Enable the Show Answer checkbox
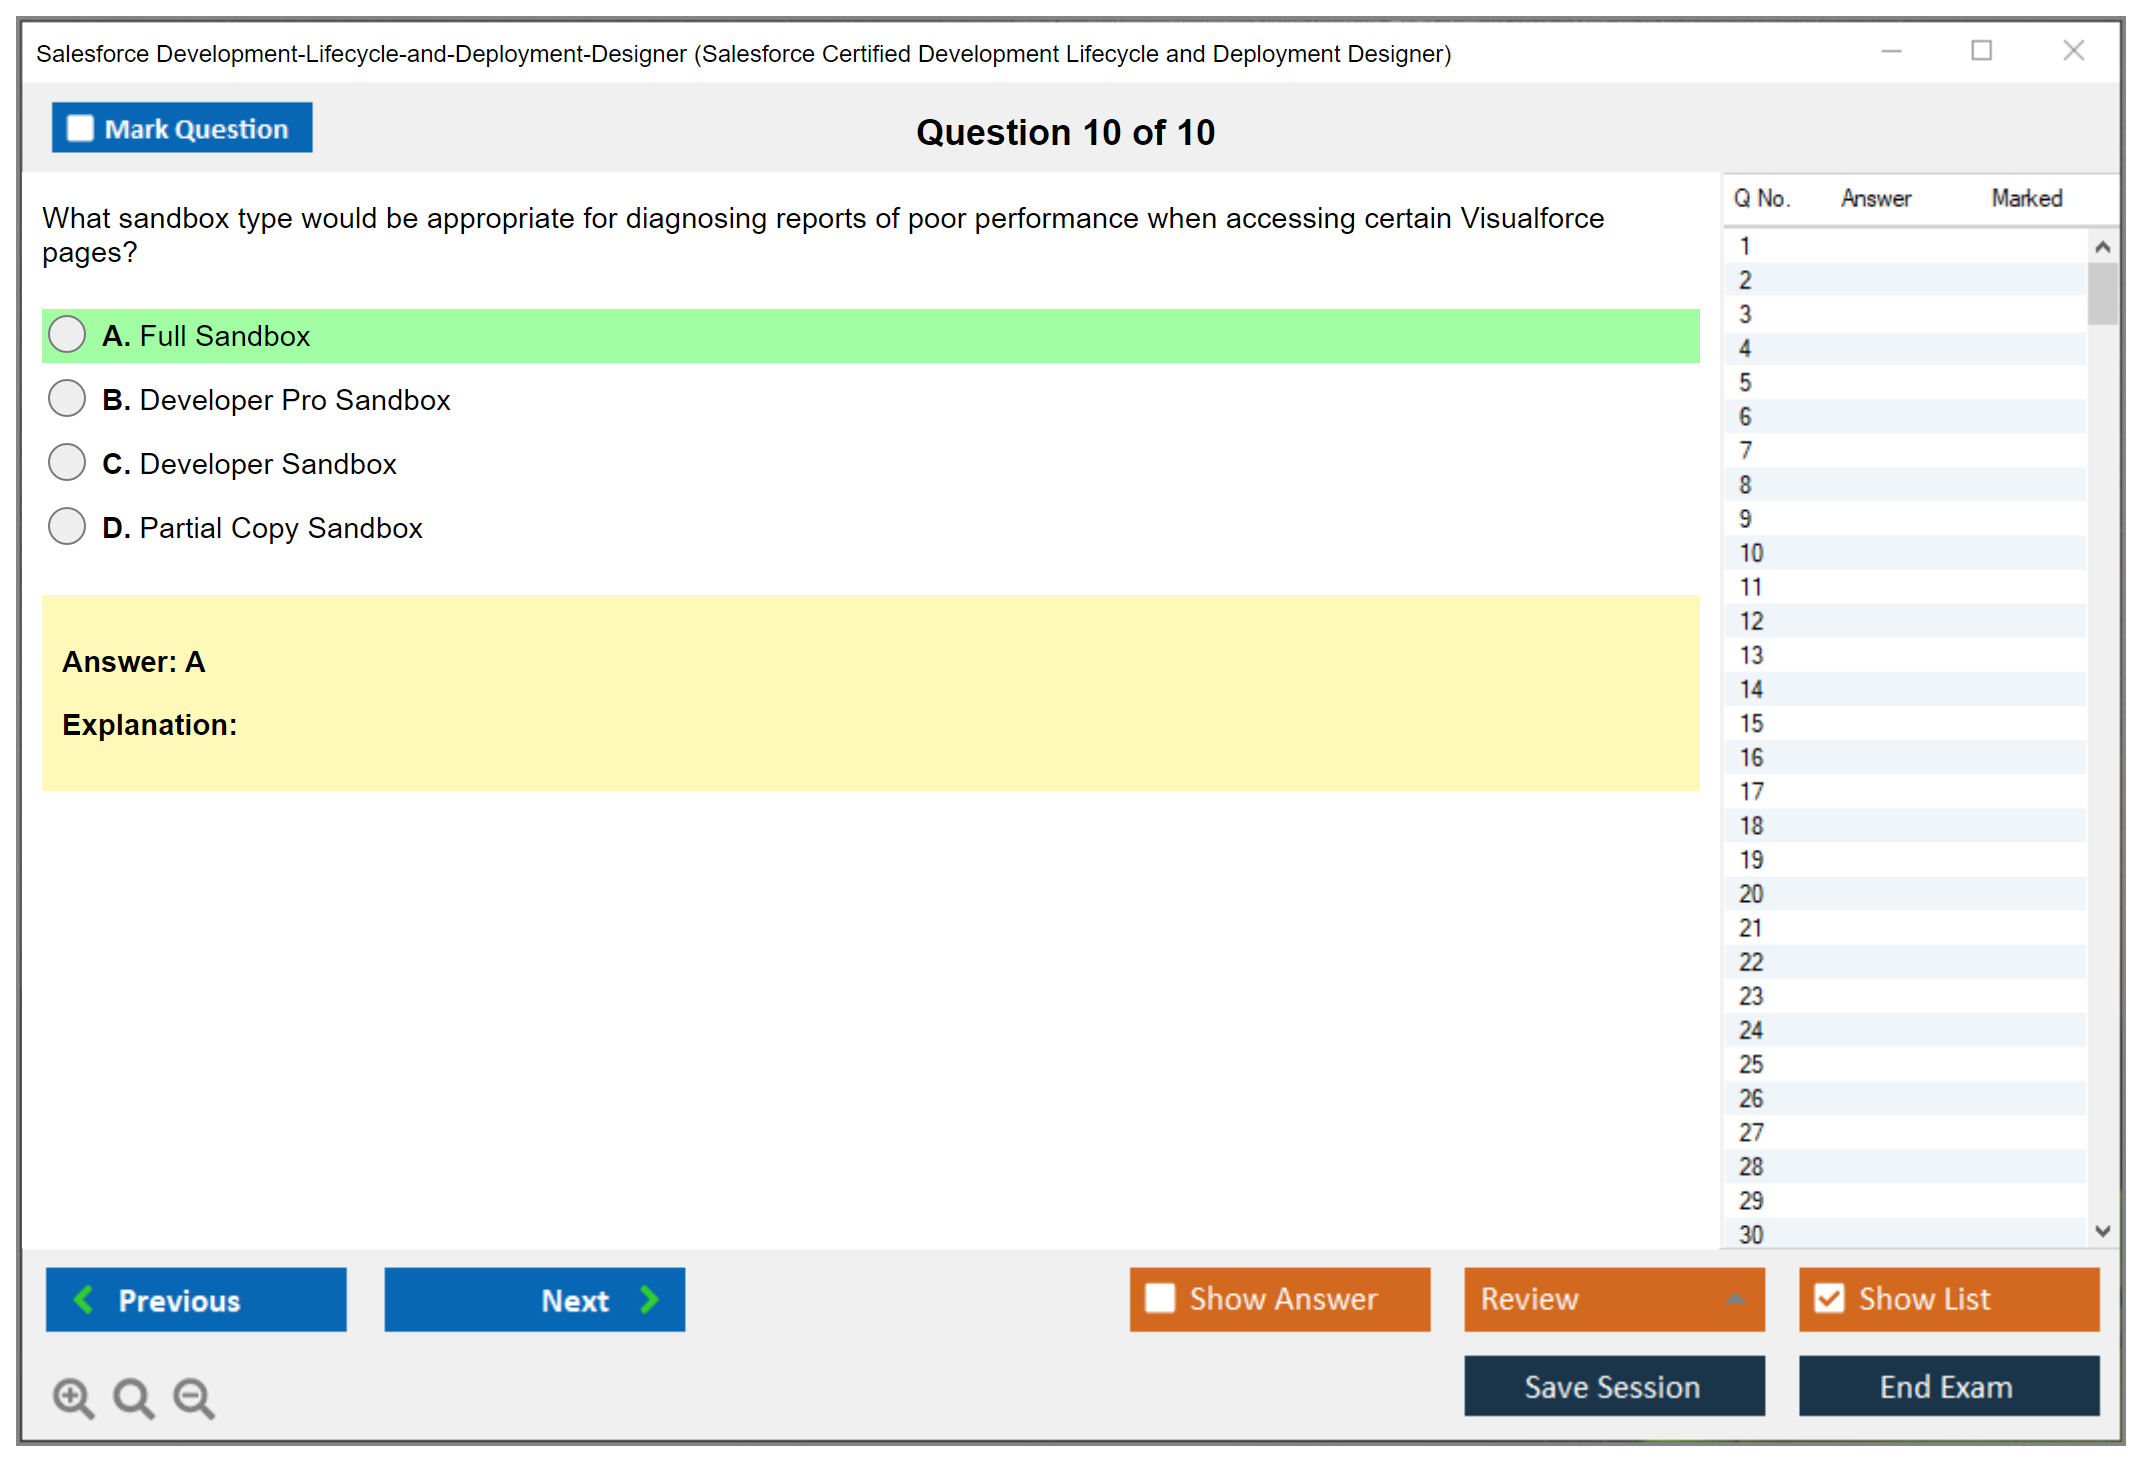This screenshot has width=2150, height=1470. [x=1160, y=1298]
